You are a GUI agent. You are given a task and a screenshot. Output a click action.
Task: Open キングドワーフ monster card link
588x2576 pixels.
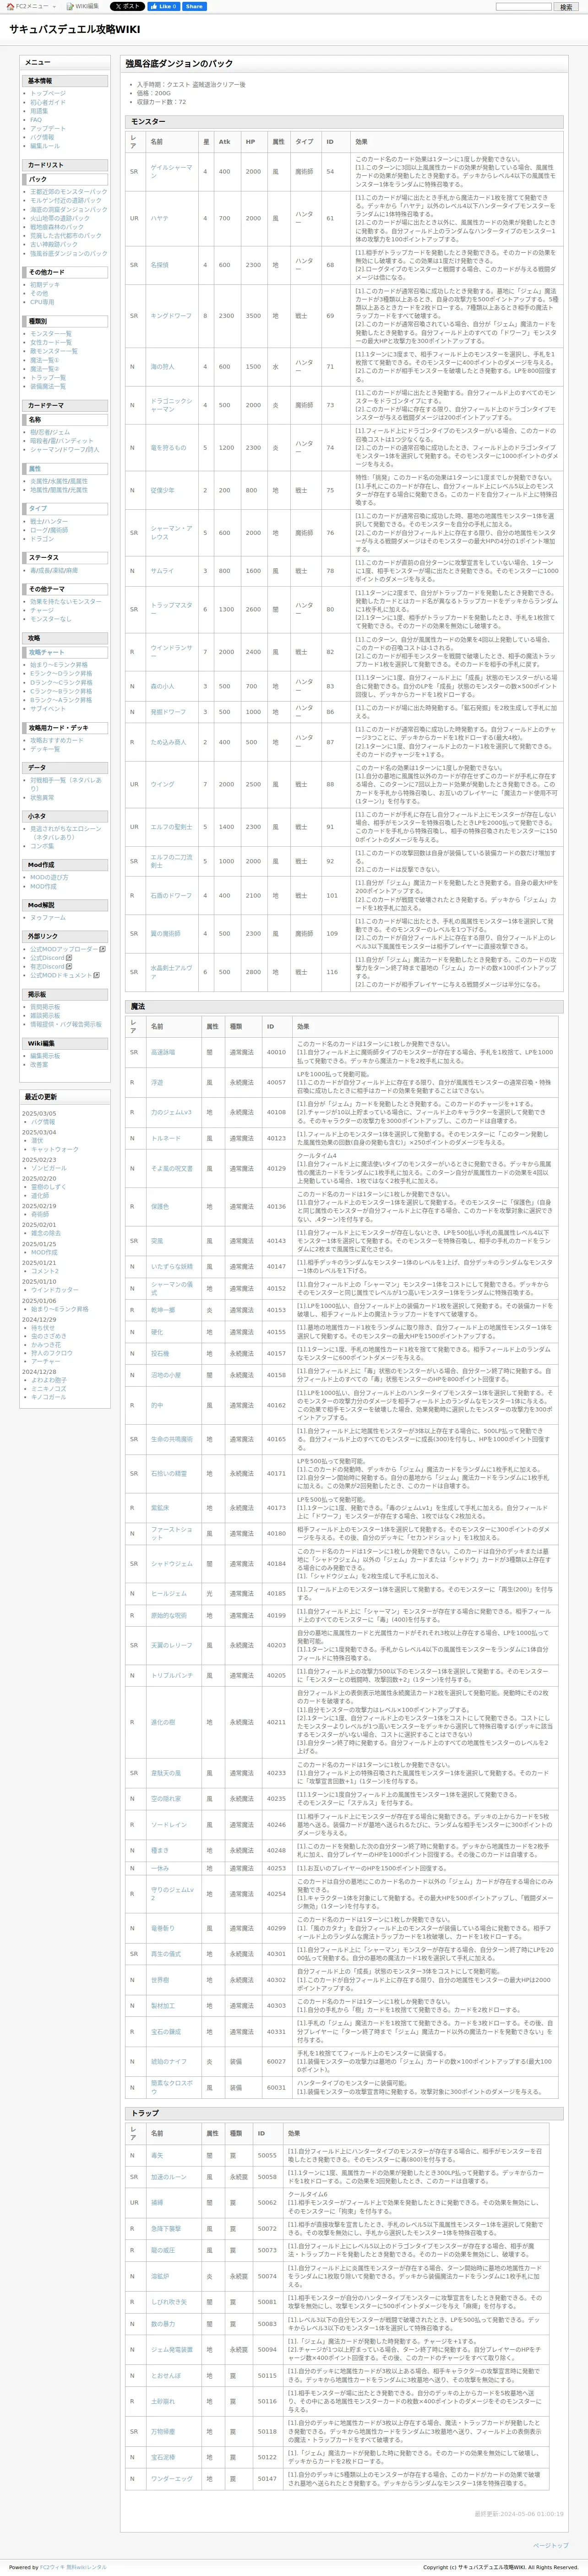click(x=171, y=316)
